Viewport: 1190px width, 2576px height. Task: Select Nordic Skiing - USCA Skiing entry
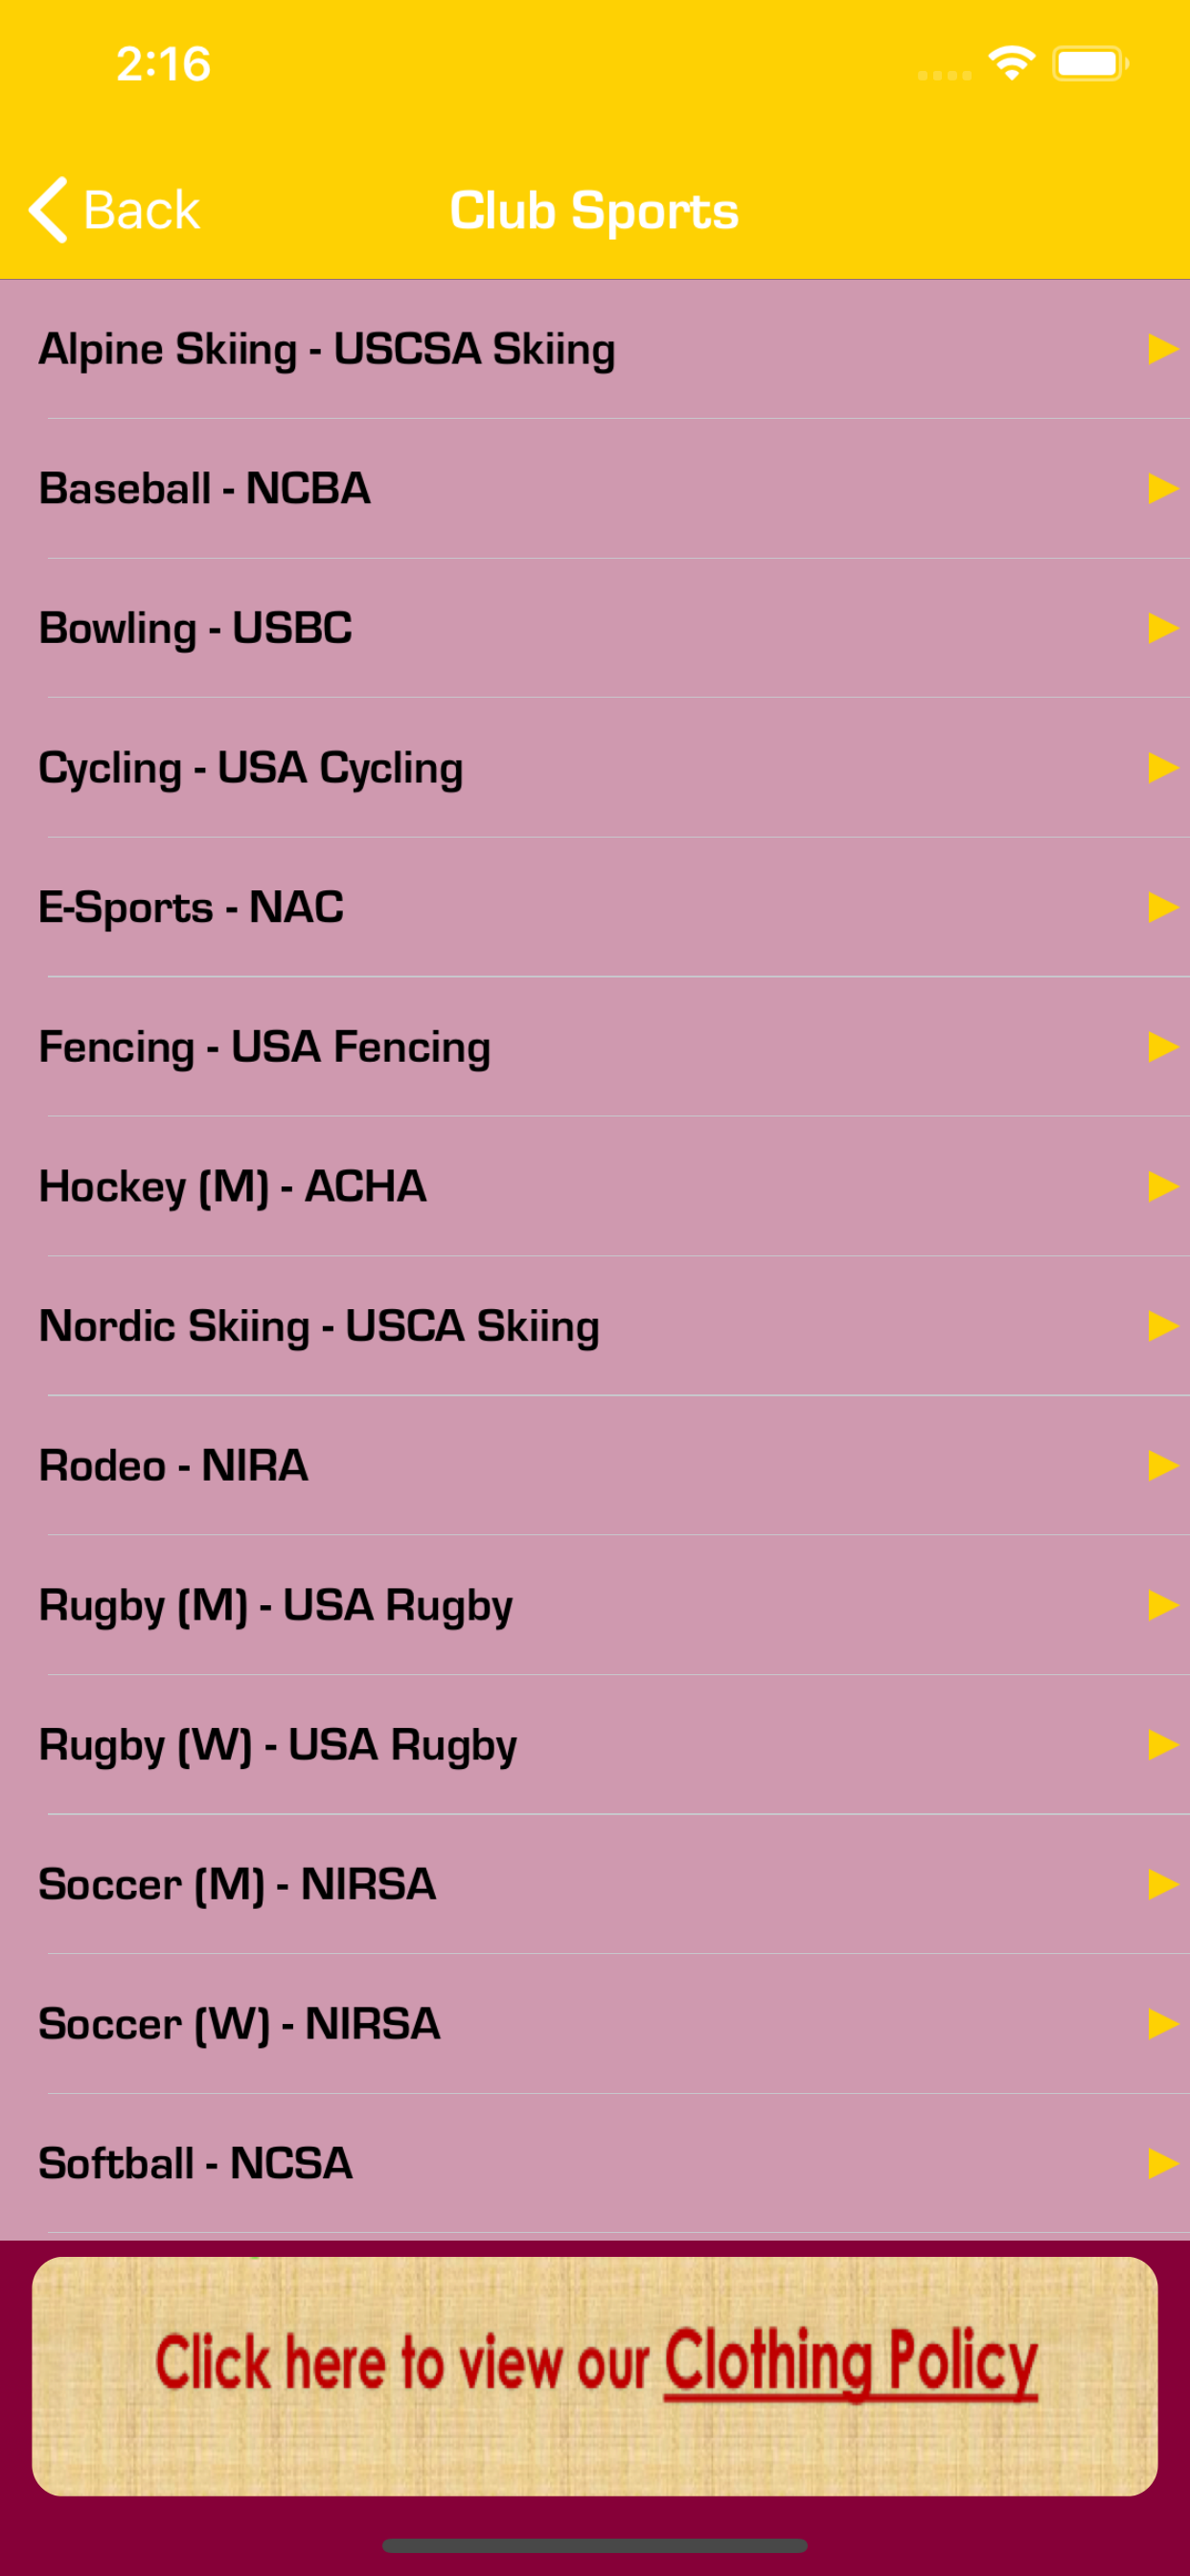click(595, 1326)
